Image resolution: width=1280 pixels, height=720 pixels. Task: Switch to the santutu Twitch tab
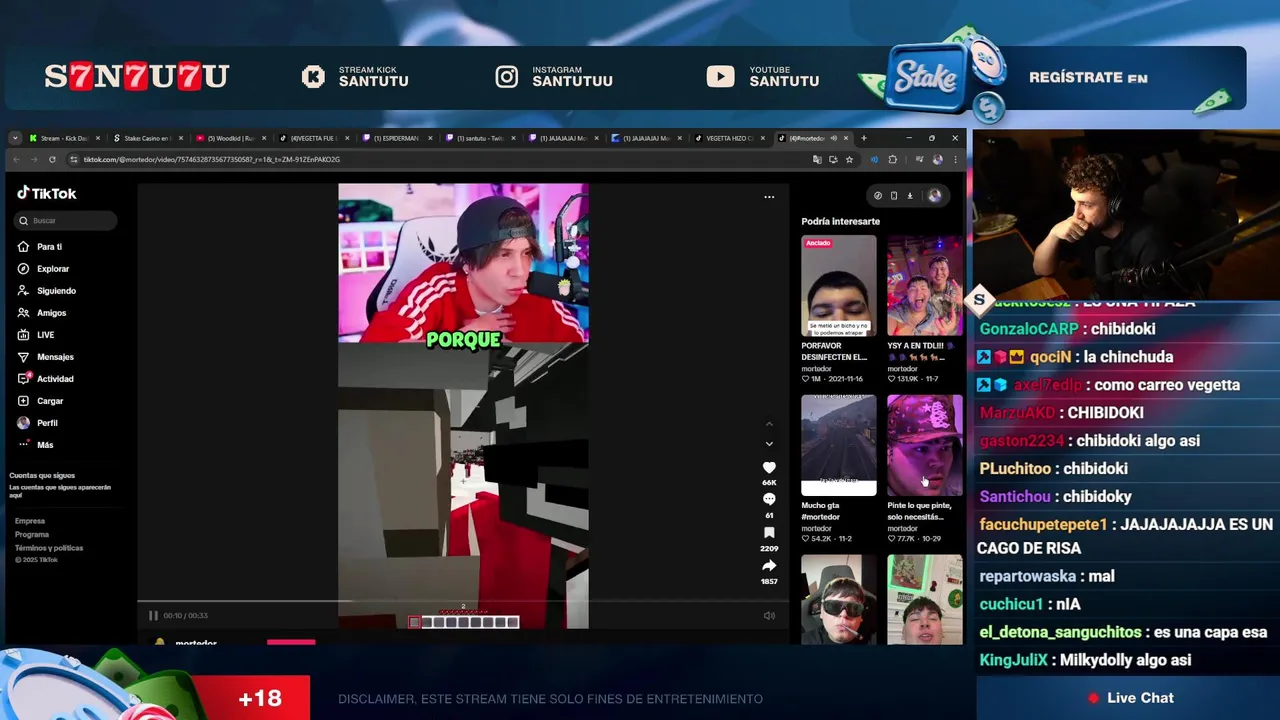click(x=478, y=138)
